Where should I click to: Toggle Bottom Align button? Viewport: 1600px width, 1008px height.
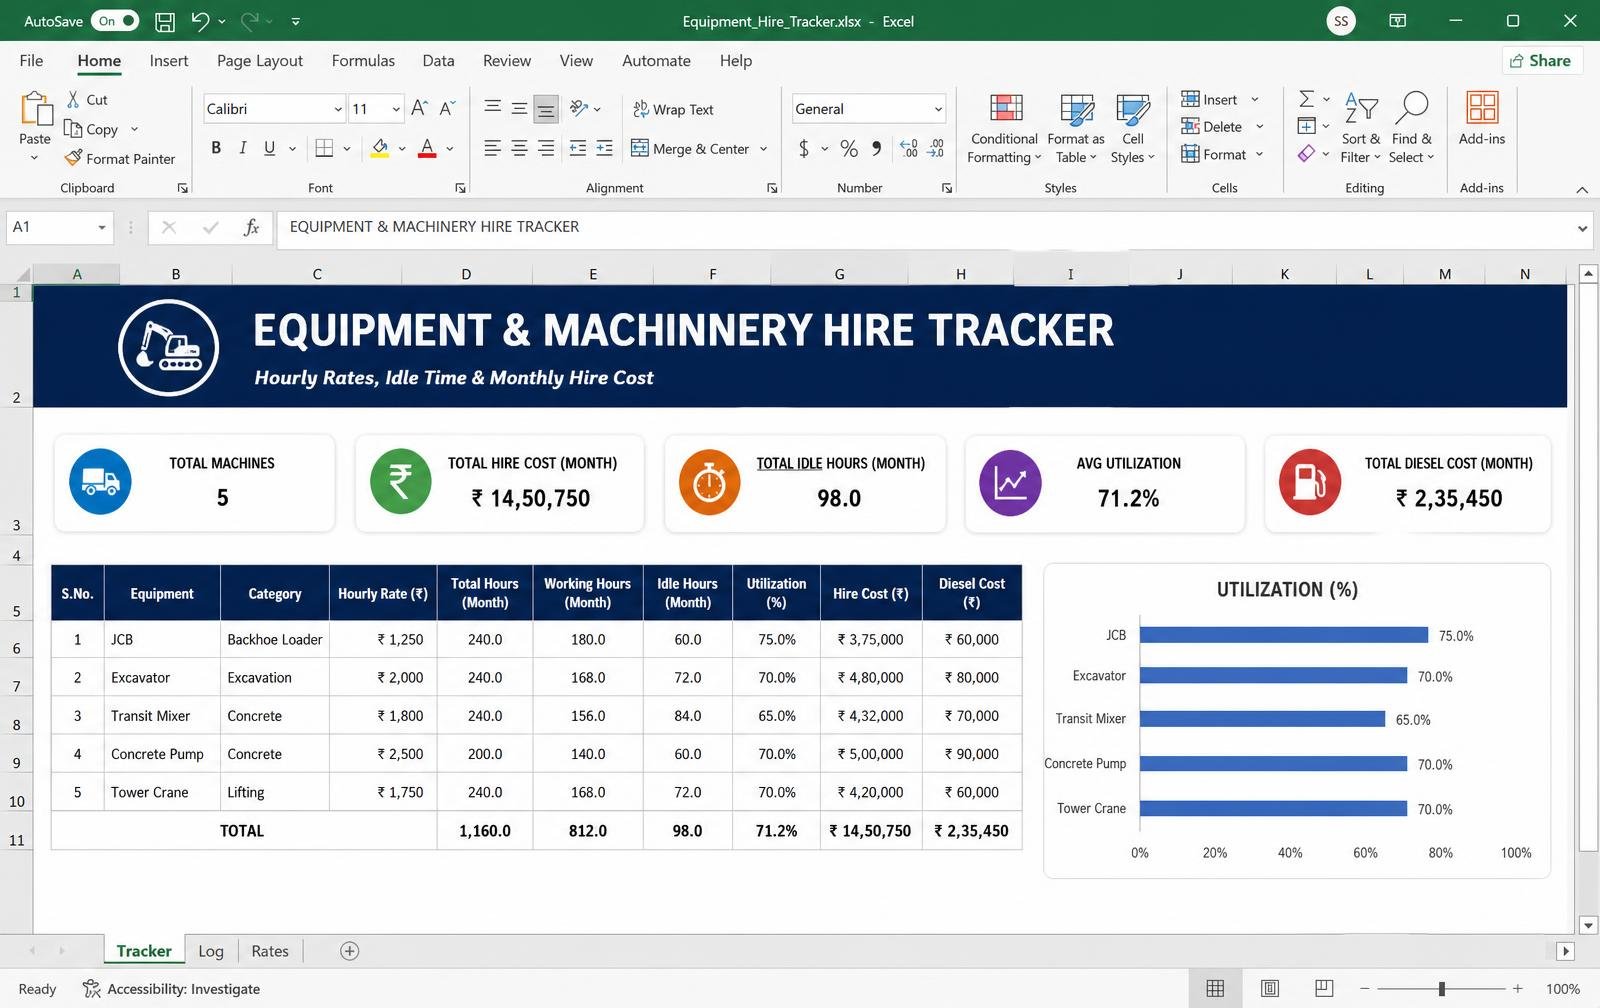pyautogui.click(x=546, y=108)
